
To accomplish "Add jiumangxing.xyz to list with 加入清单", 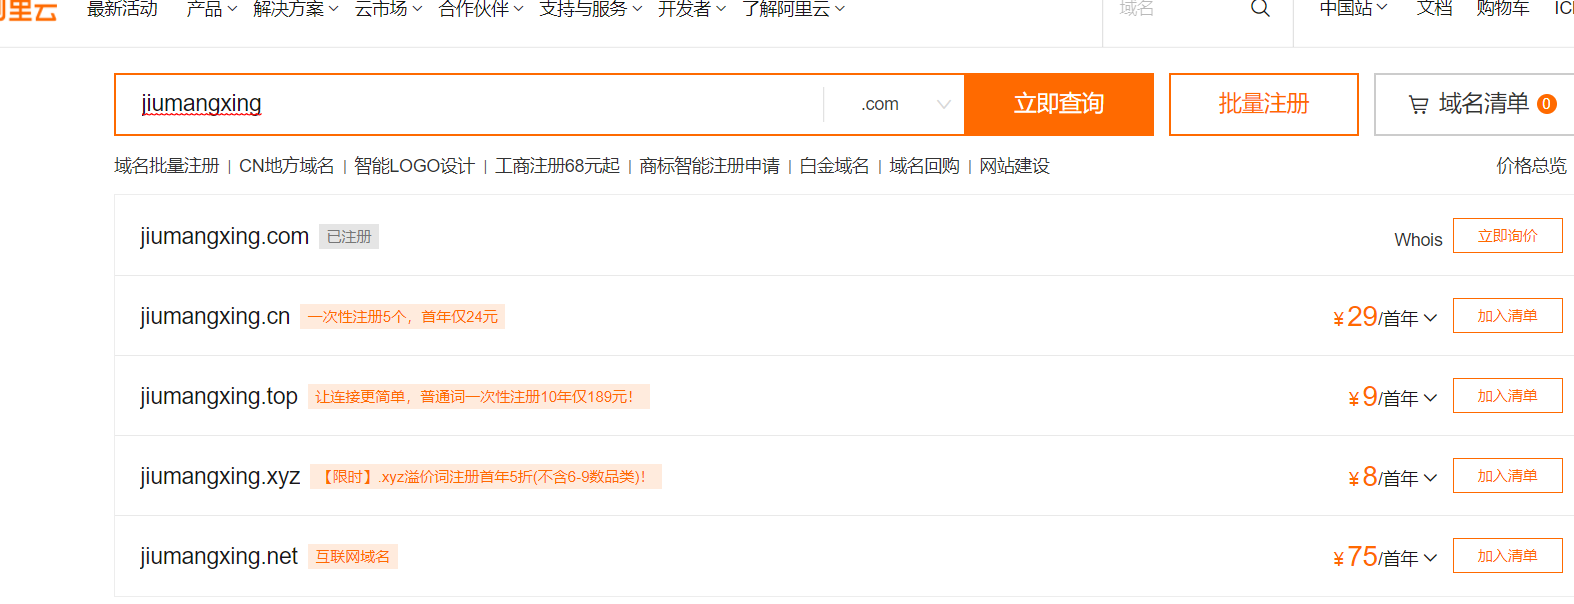I will click(1508, 476).
